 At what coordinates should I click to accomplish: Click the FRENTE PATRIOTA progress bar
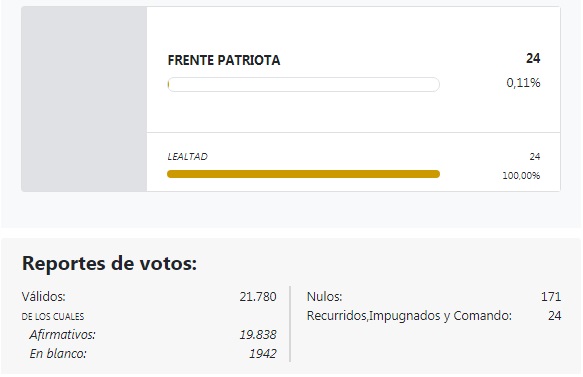click(303, 84)
